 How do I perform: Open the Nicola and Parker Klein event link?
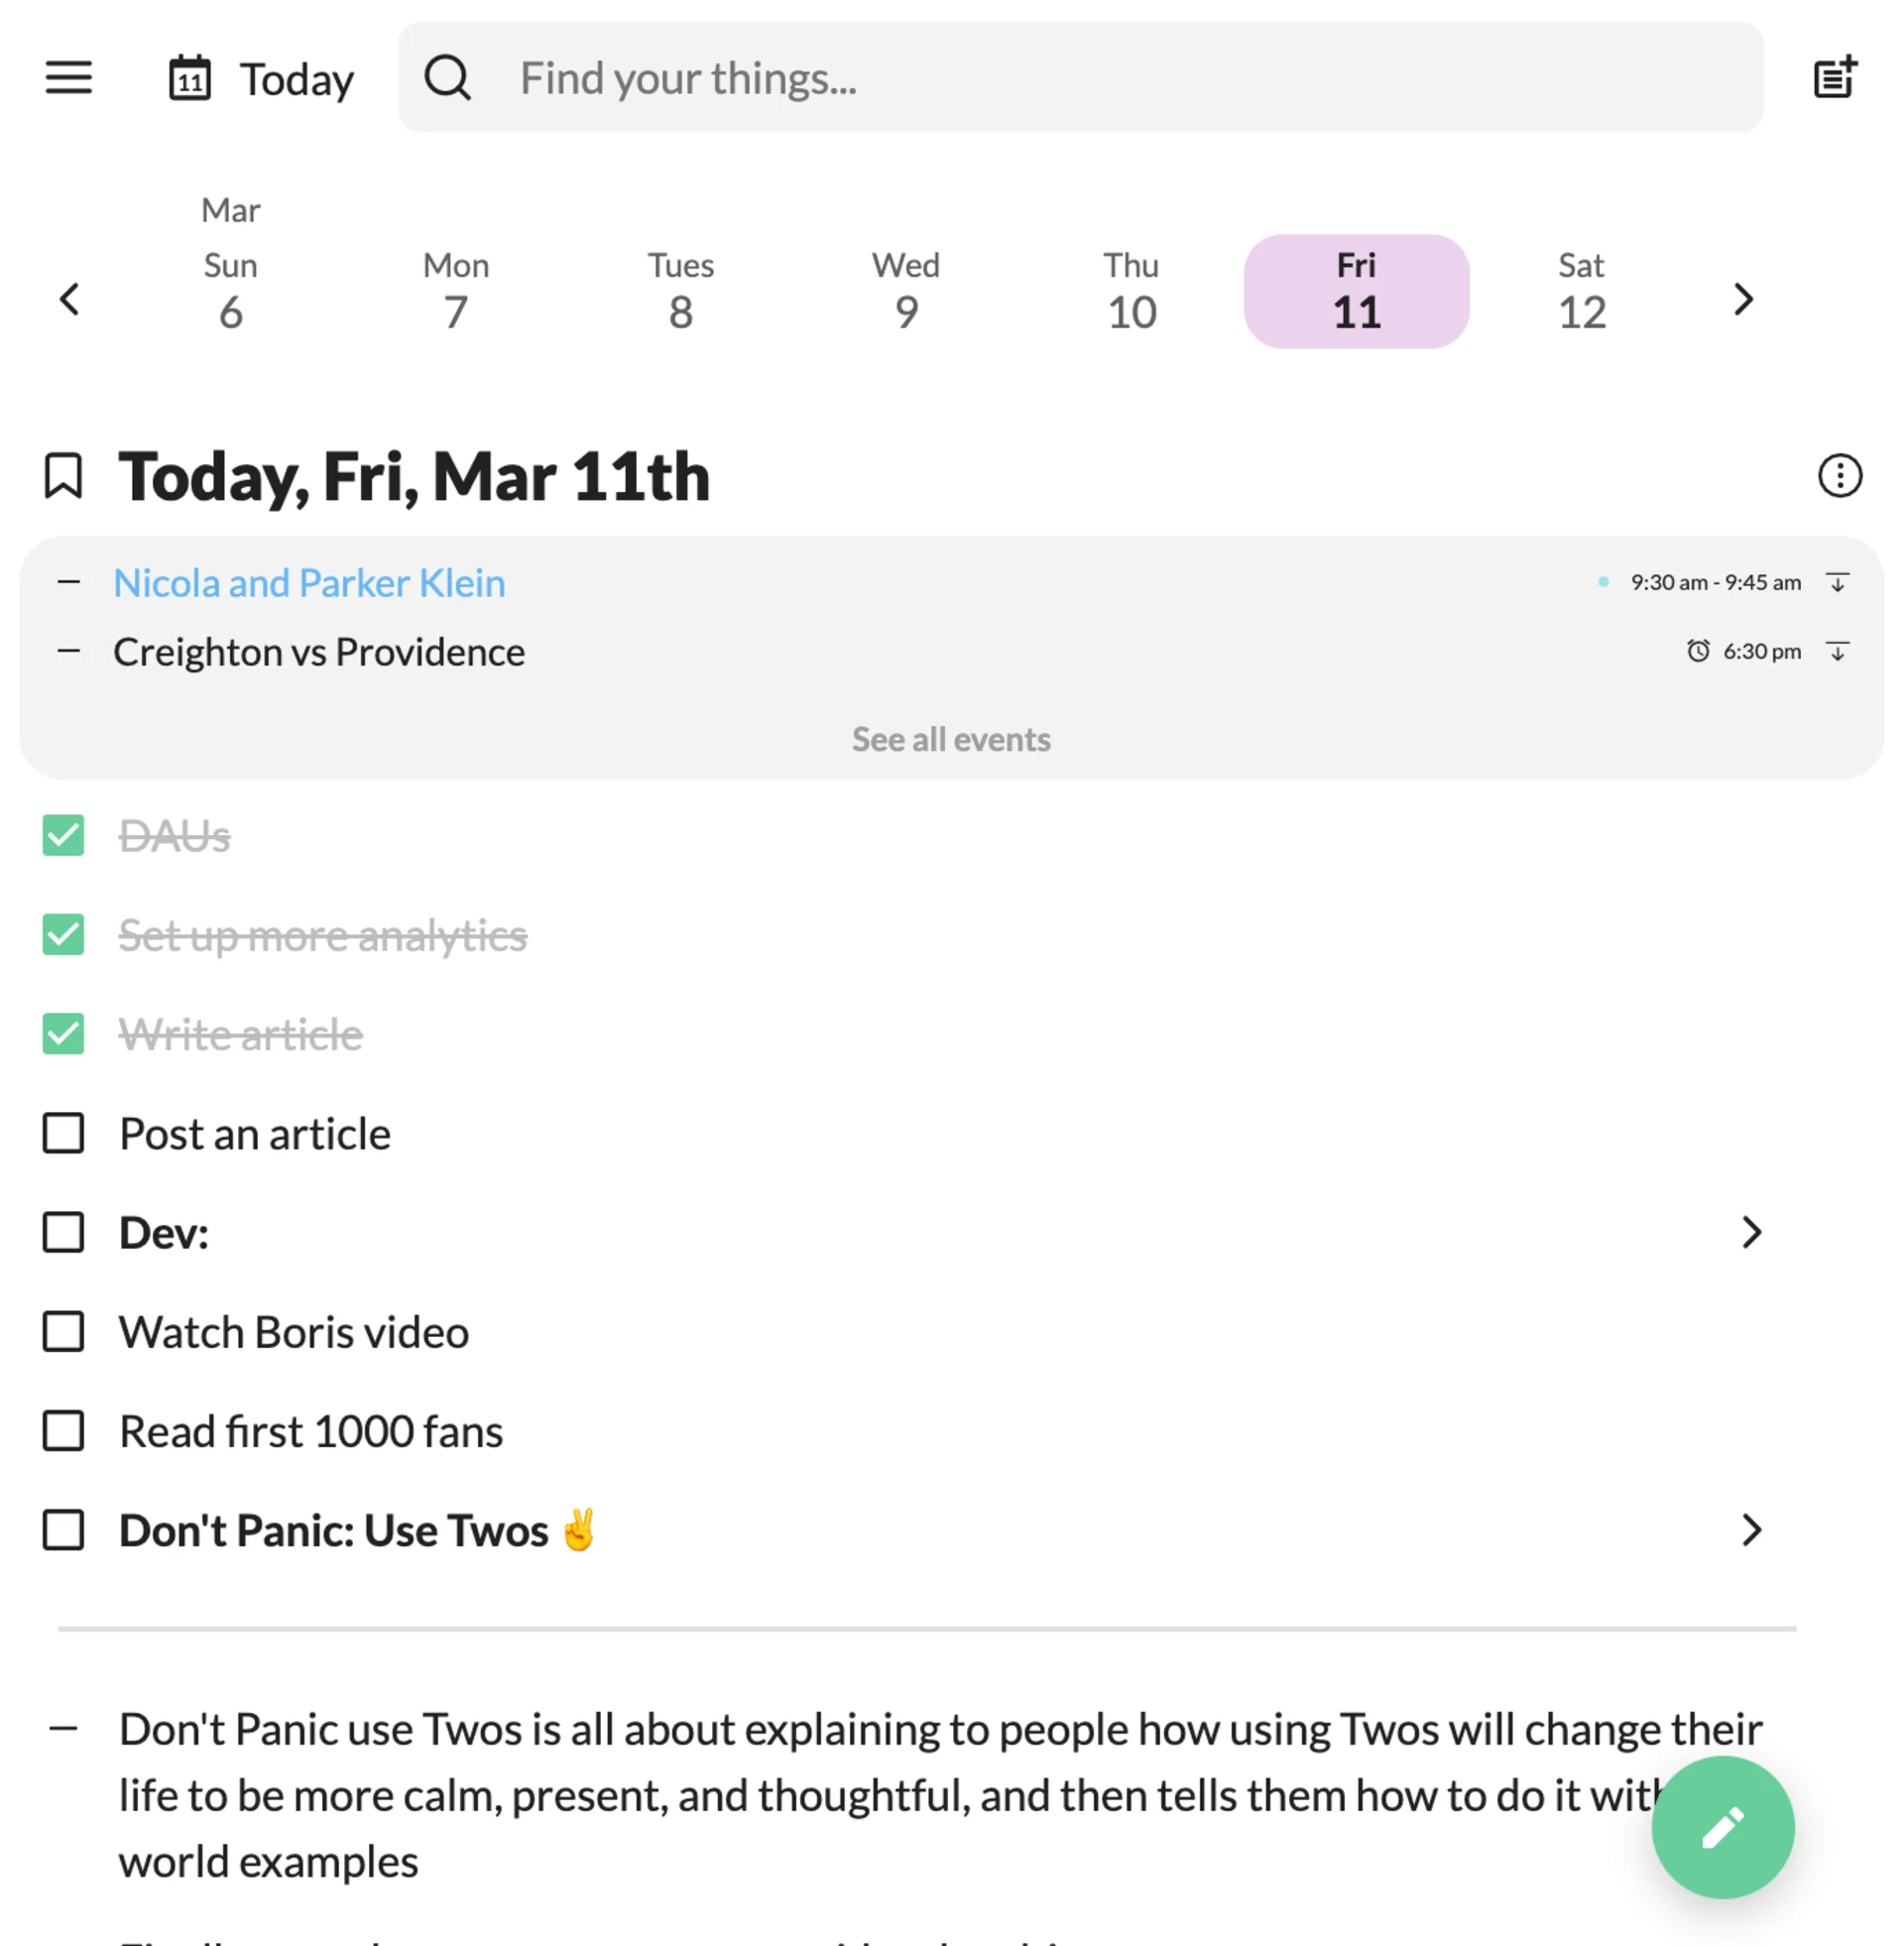[310, 582]
